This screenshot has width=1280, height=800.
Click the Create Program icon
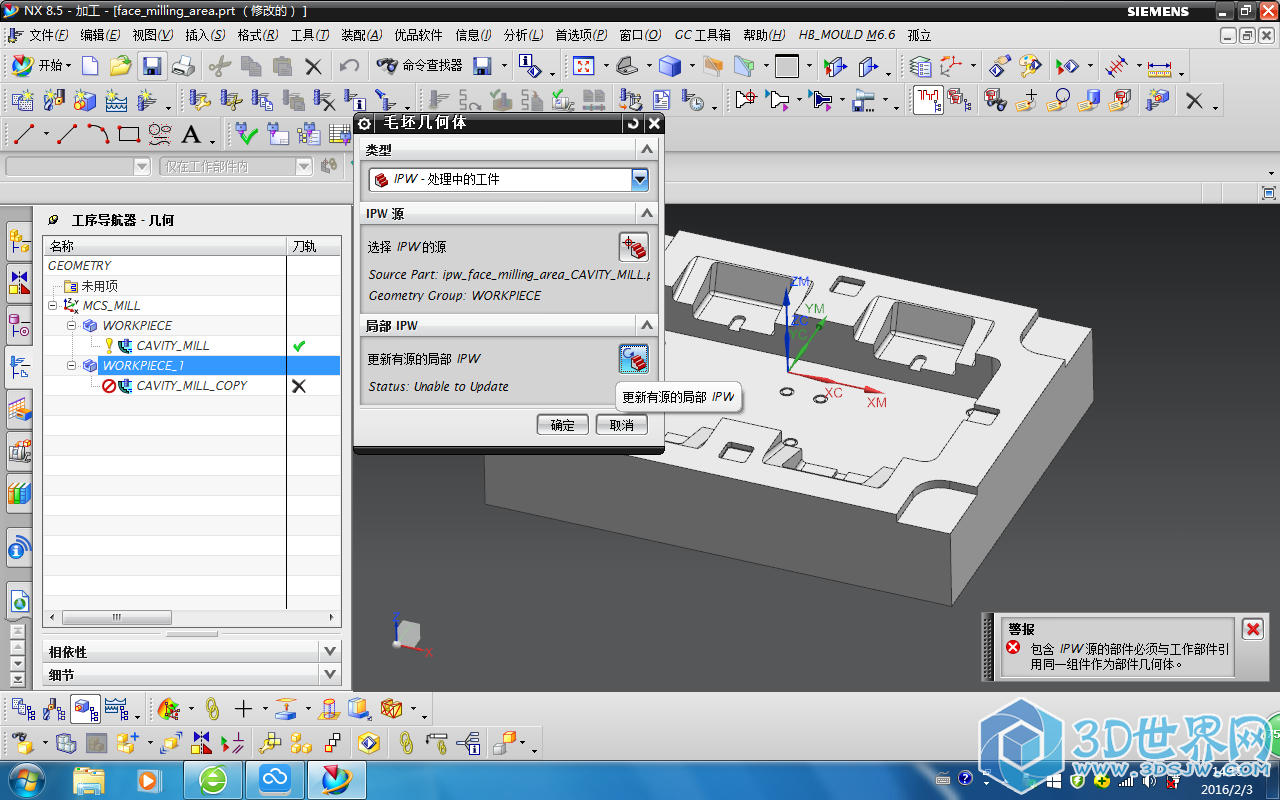[22, 100]
